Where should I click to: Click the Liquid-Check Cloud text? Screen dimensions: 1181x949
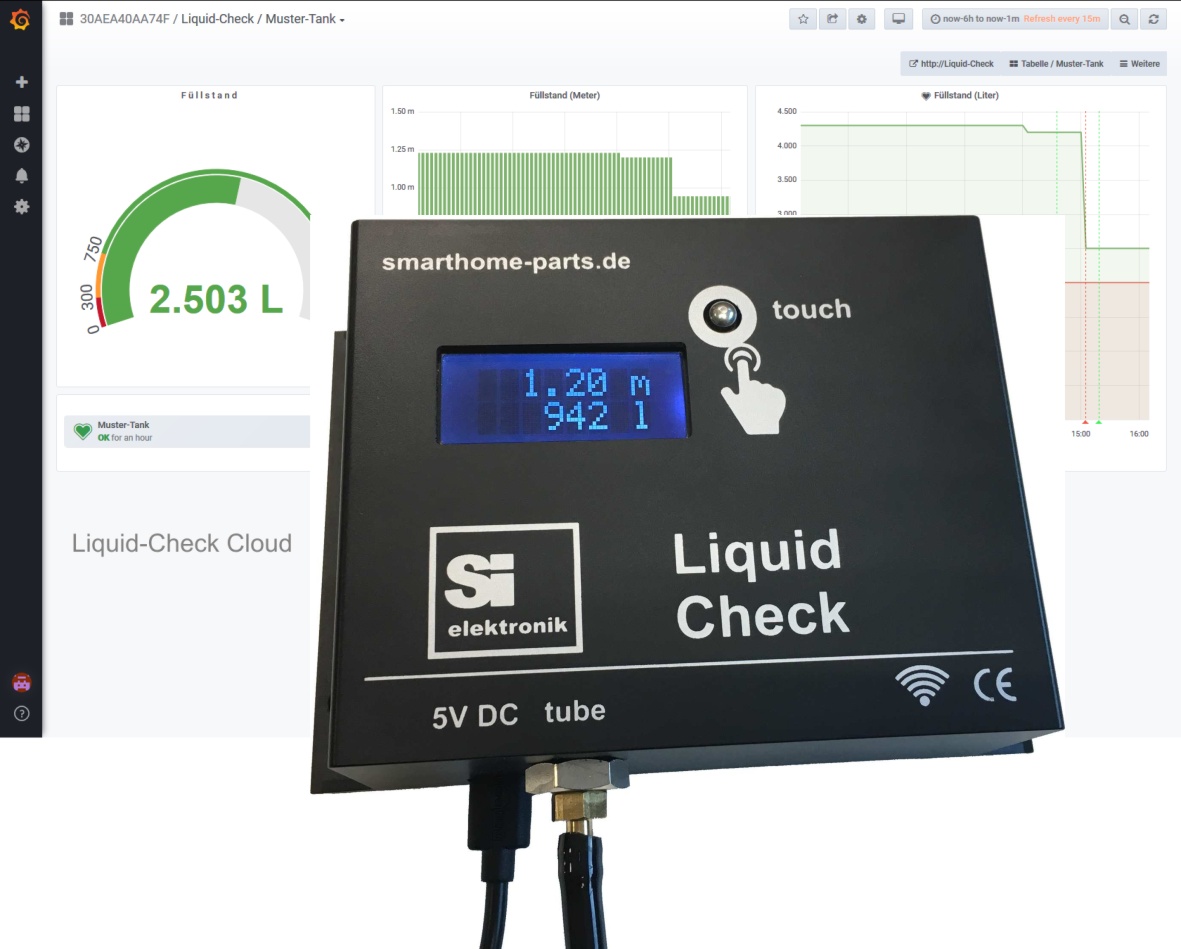click(182, 543)
